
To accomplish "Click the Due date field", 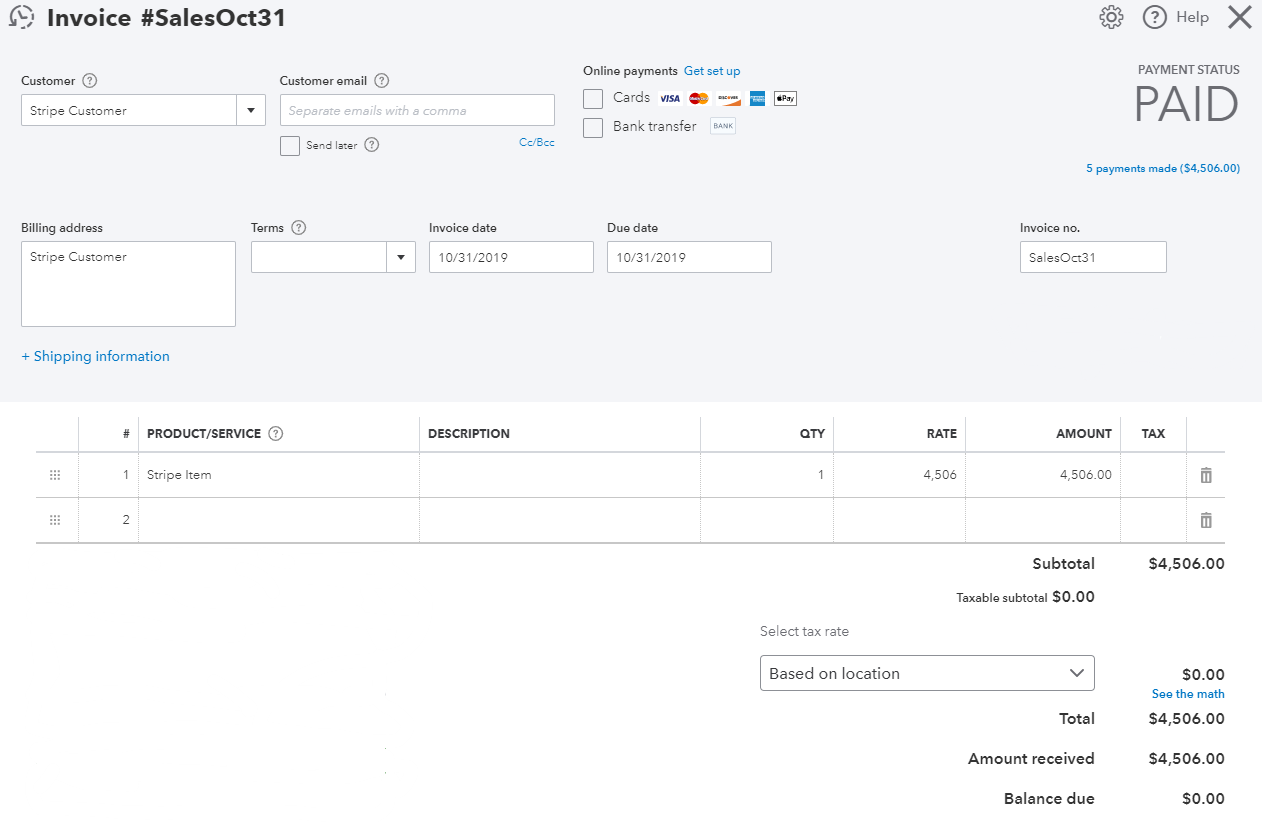I will tap(689, 257).
